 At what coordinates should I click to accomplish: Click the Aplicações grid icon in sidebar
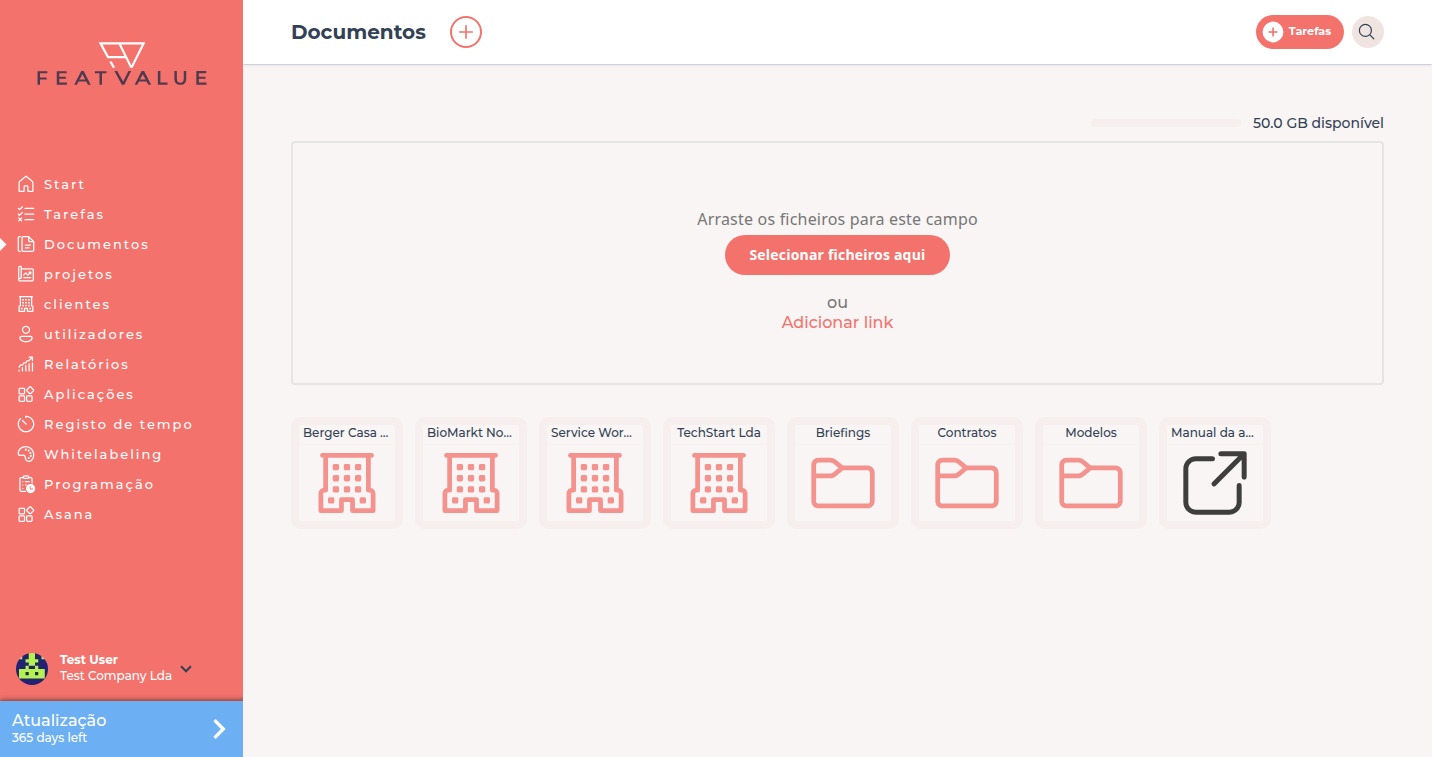[26, 394]
